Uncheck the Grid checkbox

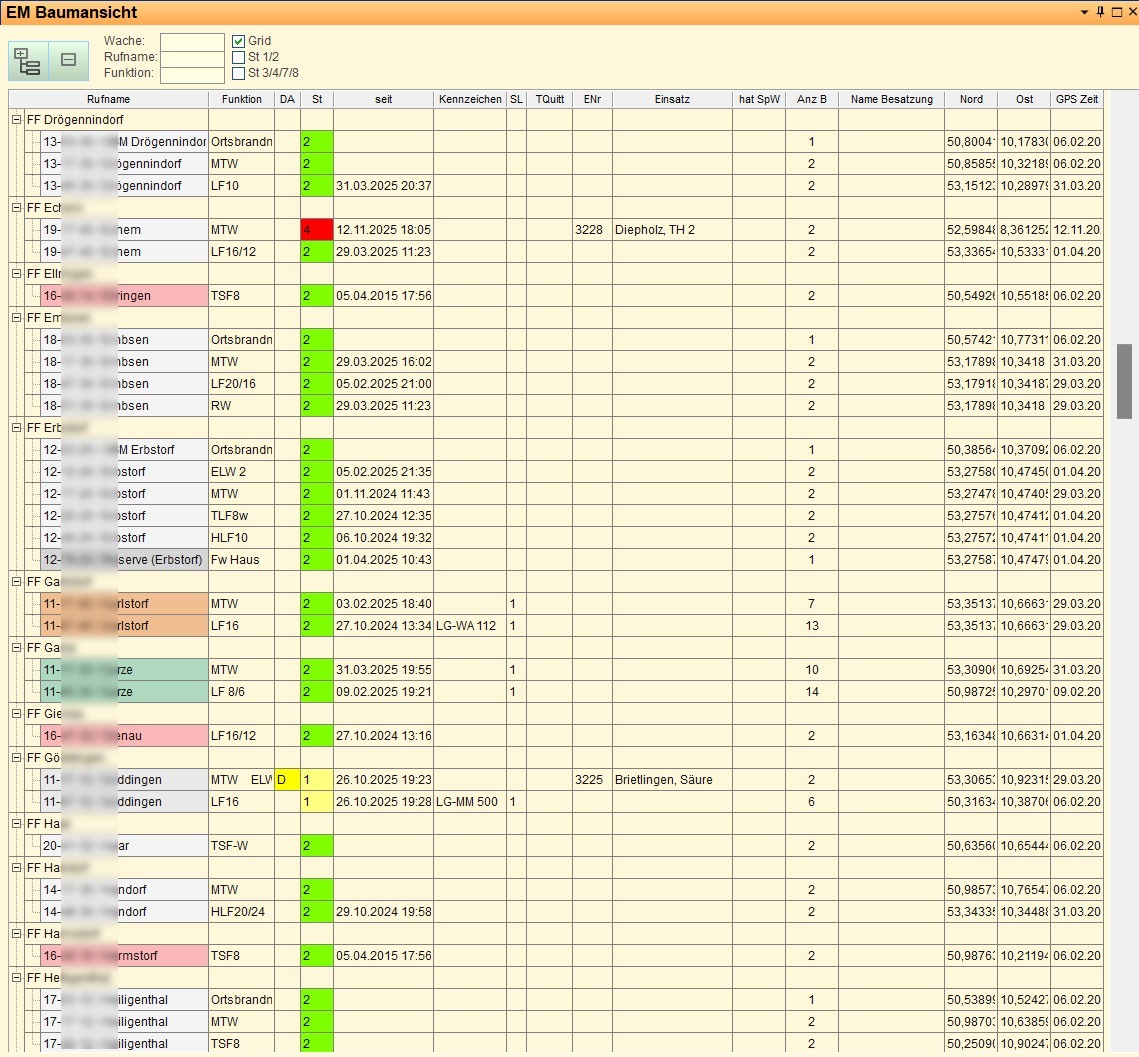click(239, 41)
